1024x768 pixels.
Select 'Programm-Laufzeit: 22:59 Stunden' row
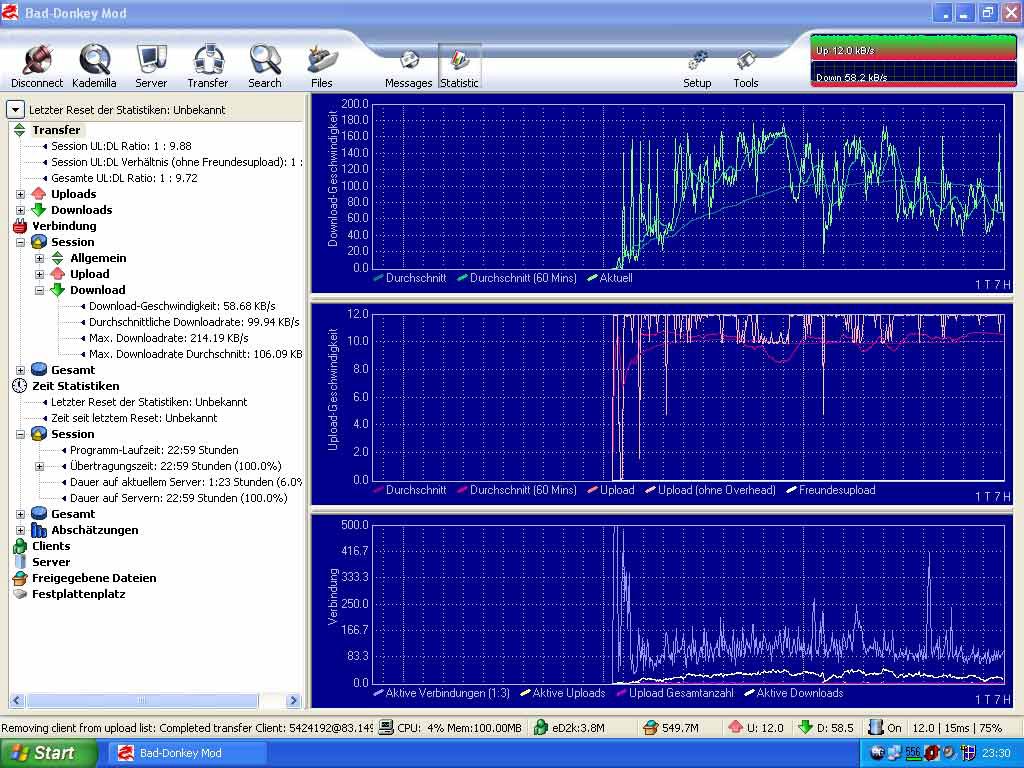154,450
